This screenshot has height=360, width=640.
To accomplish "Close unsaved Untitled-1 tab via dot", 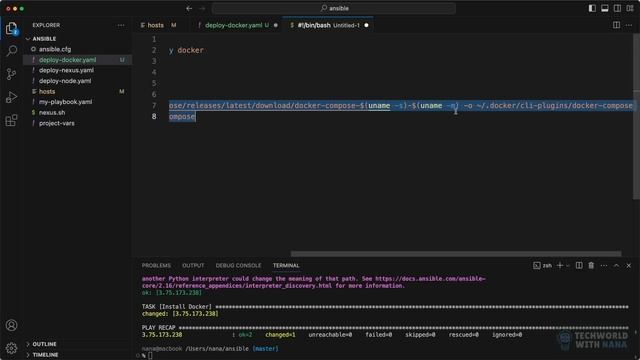I will pos(366,25).
